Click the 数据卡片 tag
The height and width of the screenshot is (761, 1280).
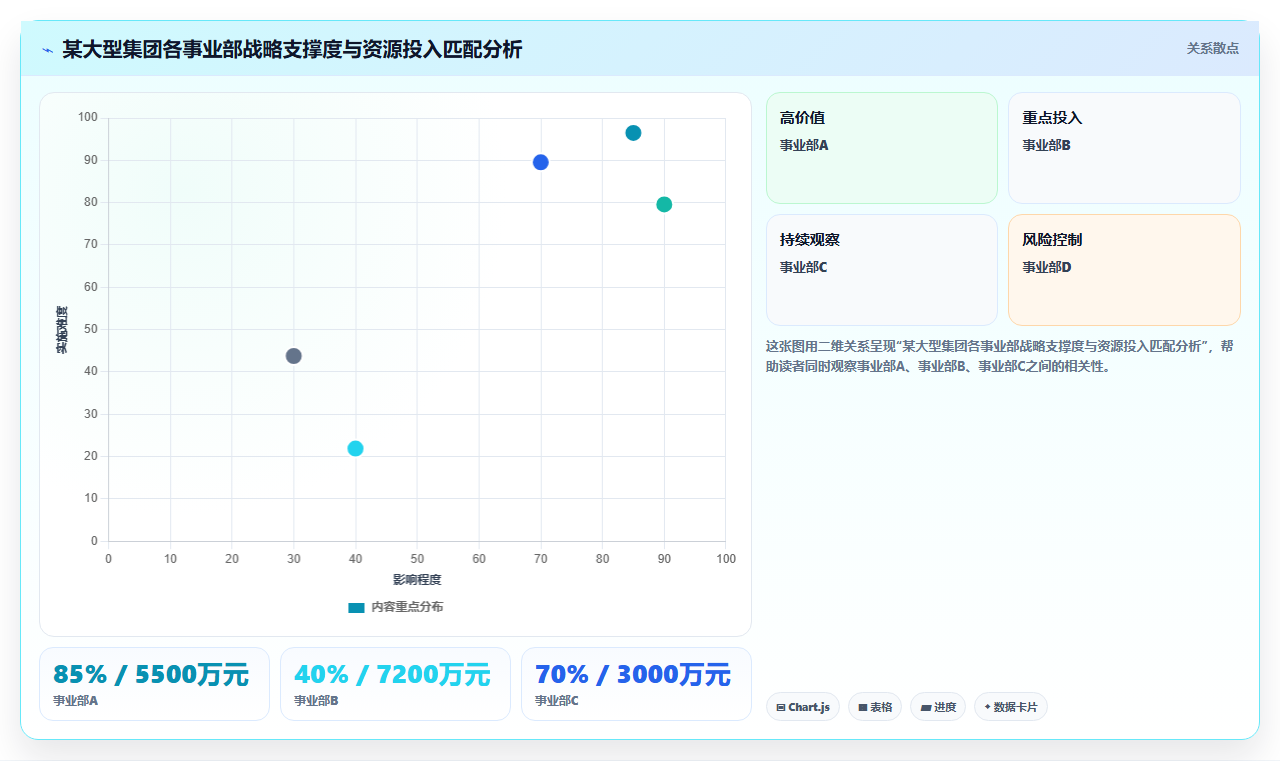tap(1011, 707)
